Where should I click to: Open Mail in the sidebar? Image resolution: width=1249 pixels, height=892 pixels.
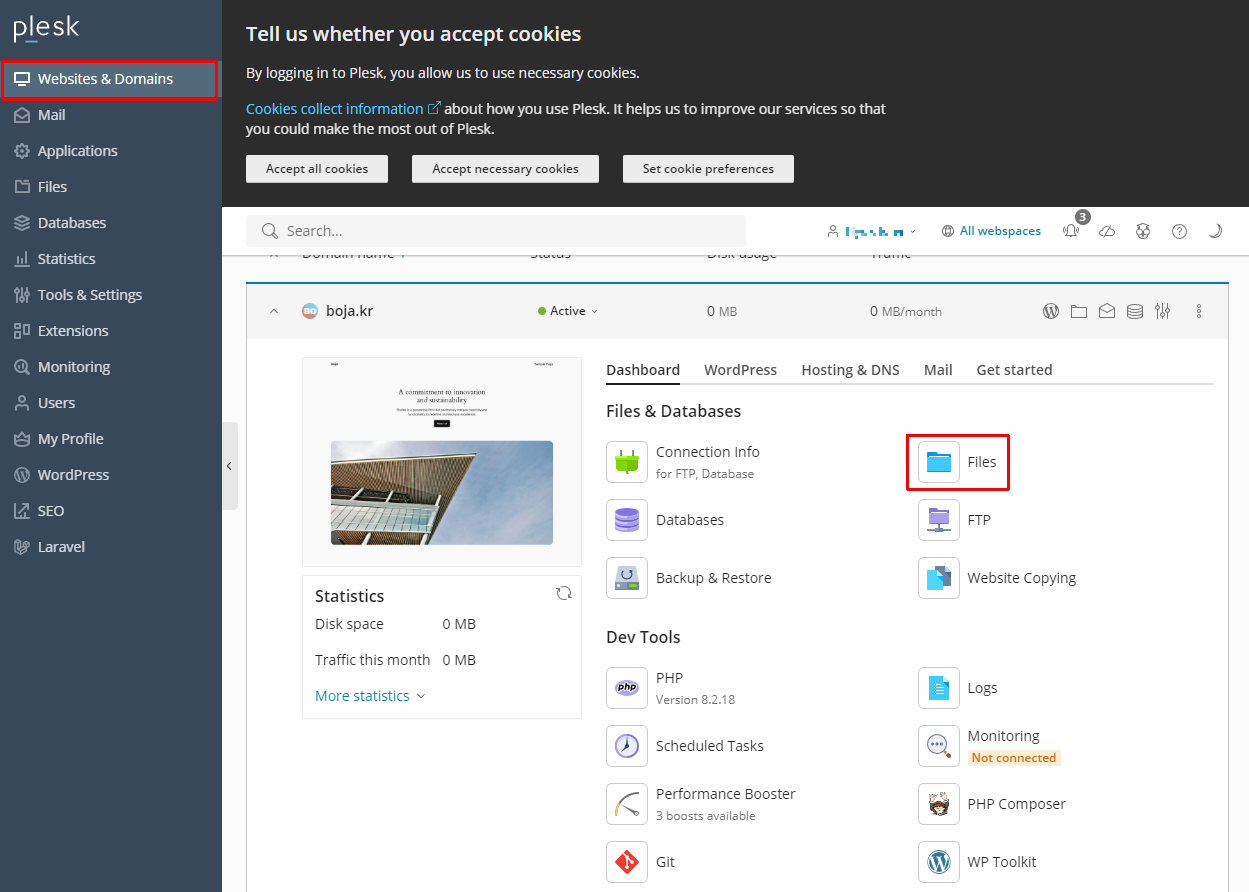pyautogui.click(x=110, y=115)
